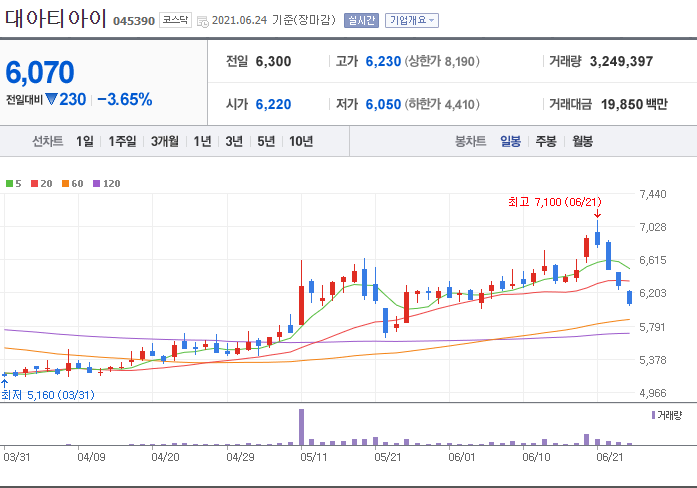
Task: Click the 고가 value 6,230
Action: (x=383, y=61)
